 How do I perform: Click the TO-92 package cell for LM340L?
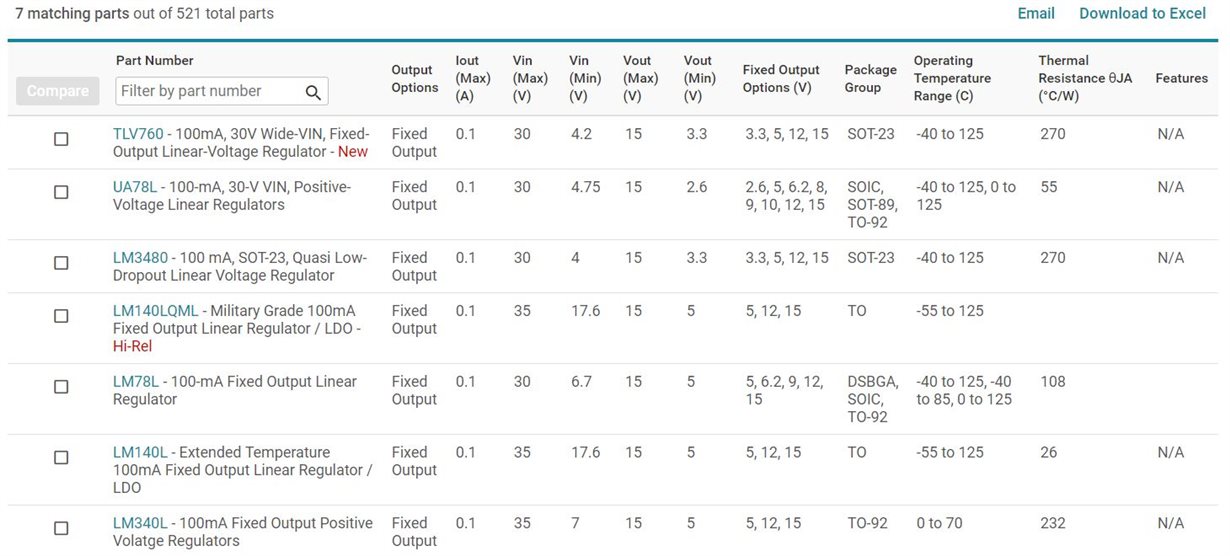868,524
